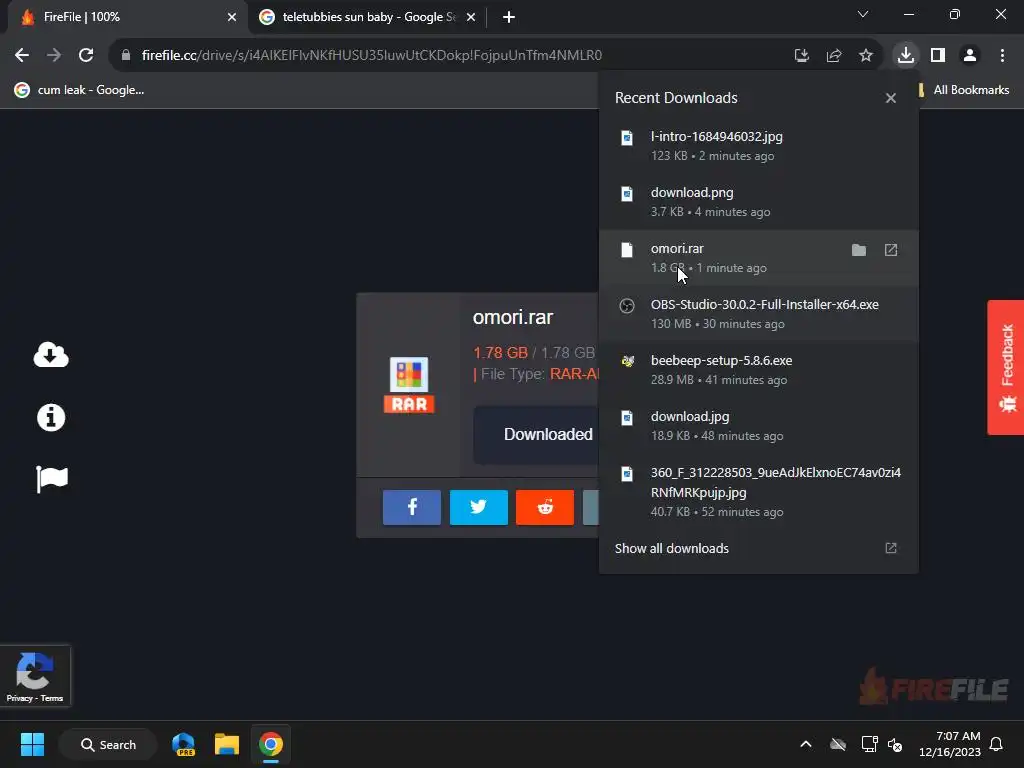This screenshot has width=1024, height=768.
Task: Click the Chrome downloads toolbar icon
Action: pyautogui.click(x=906, y=55)
